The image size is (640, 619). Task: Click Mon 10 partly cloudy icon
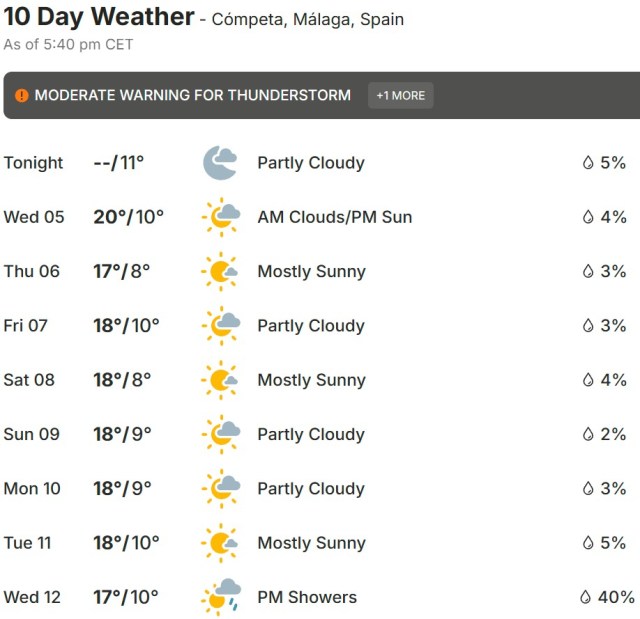pos(220,488)
